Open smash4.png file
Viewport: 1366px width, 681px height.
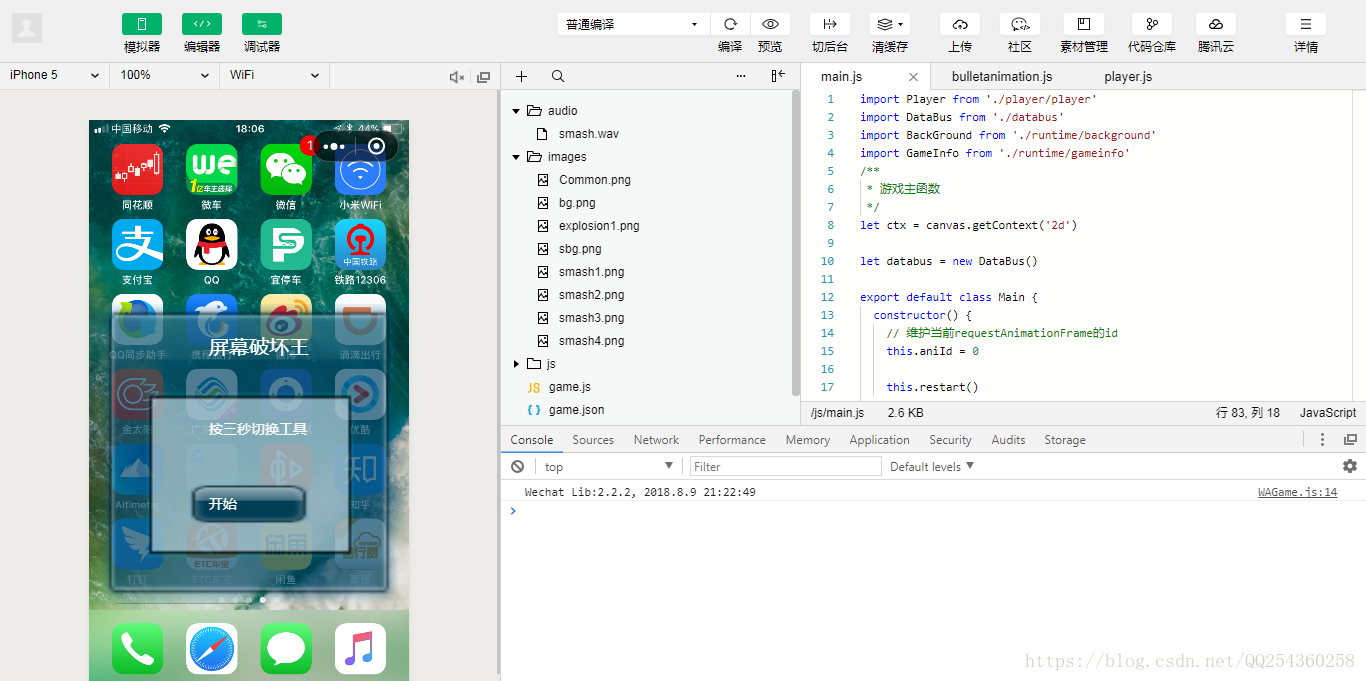coord(591,341)
